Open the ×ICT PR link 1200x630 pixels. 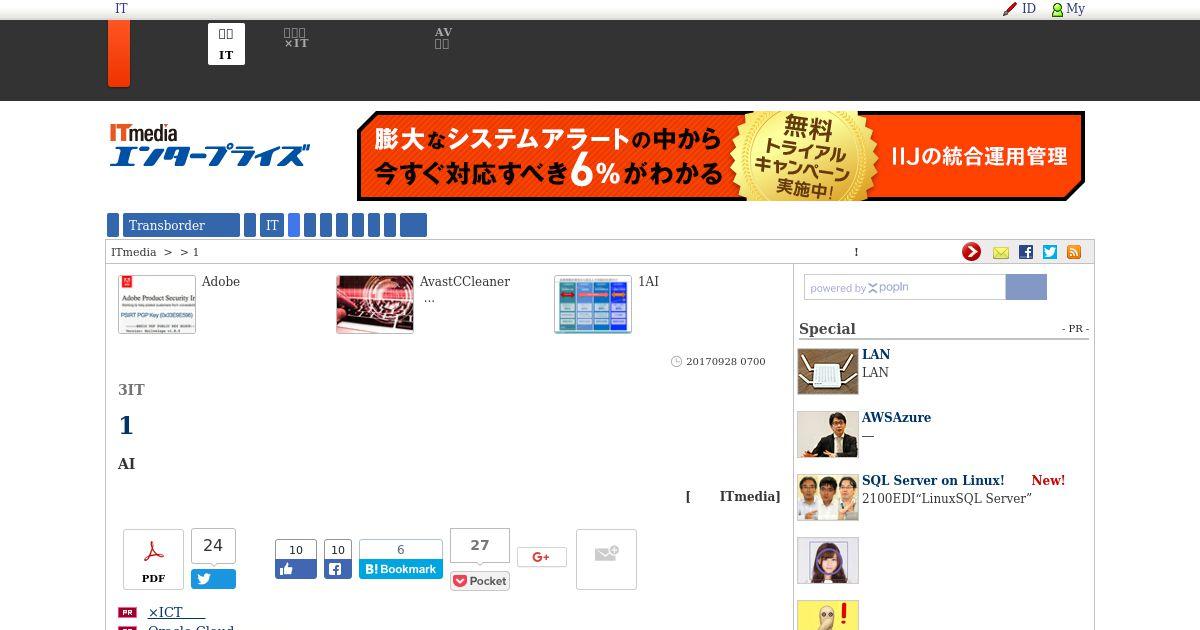[176, 612]
